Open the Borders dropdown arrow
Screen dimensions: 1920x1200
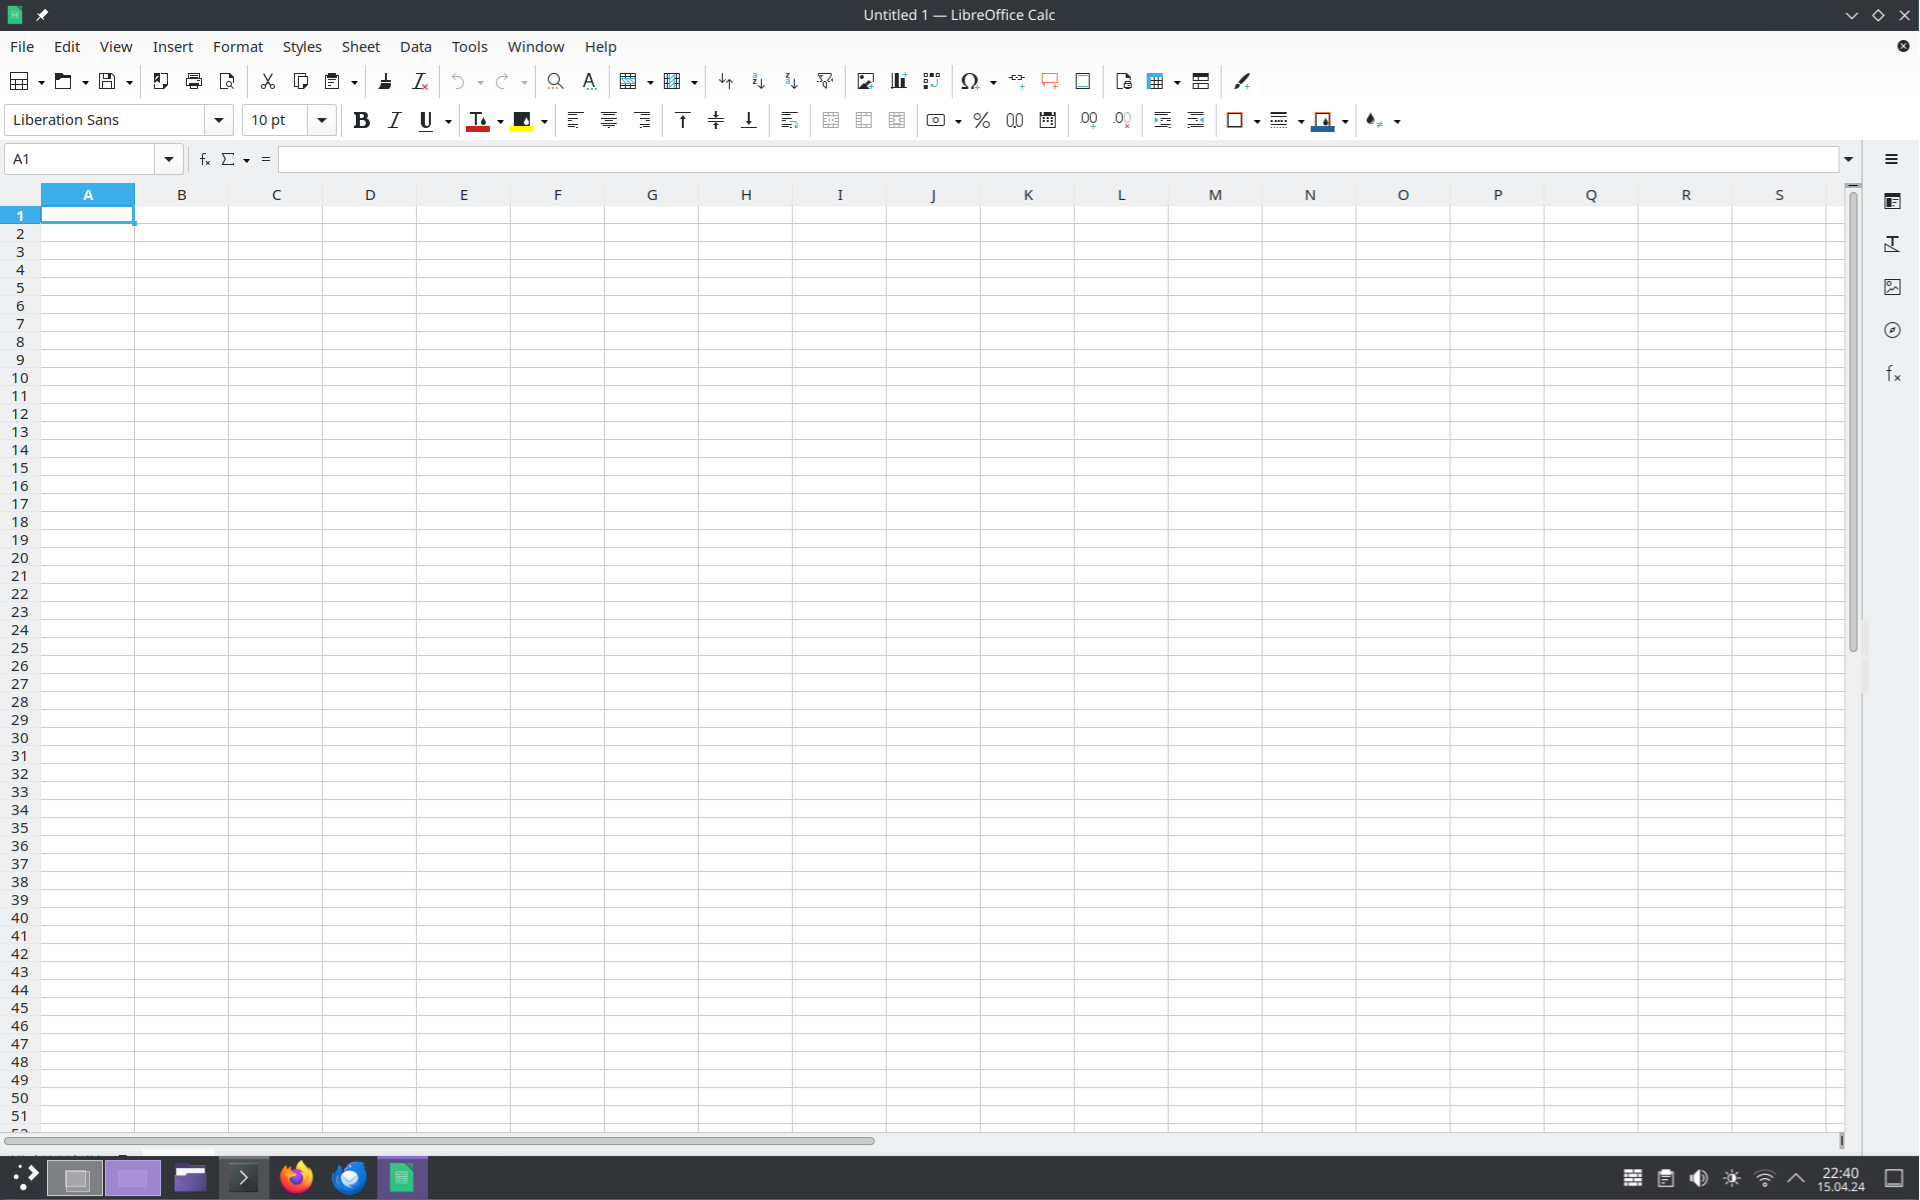(x=1257, y=121)
